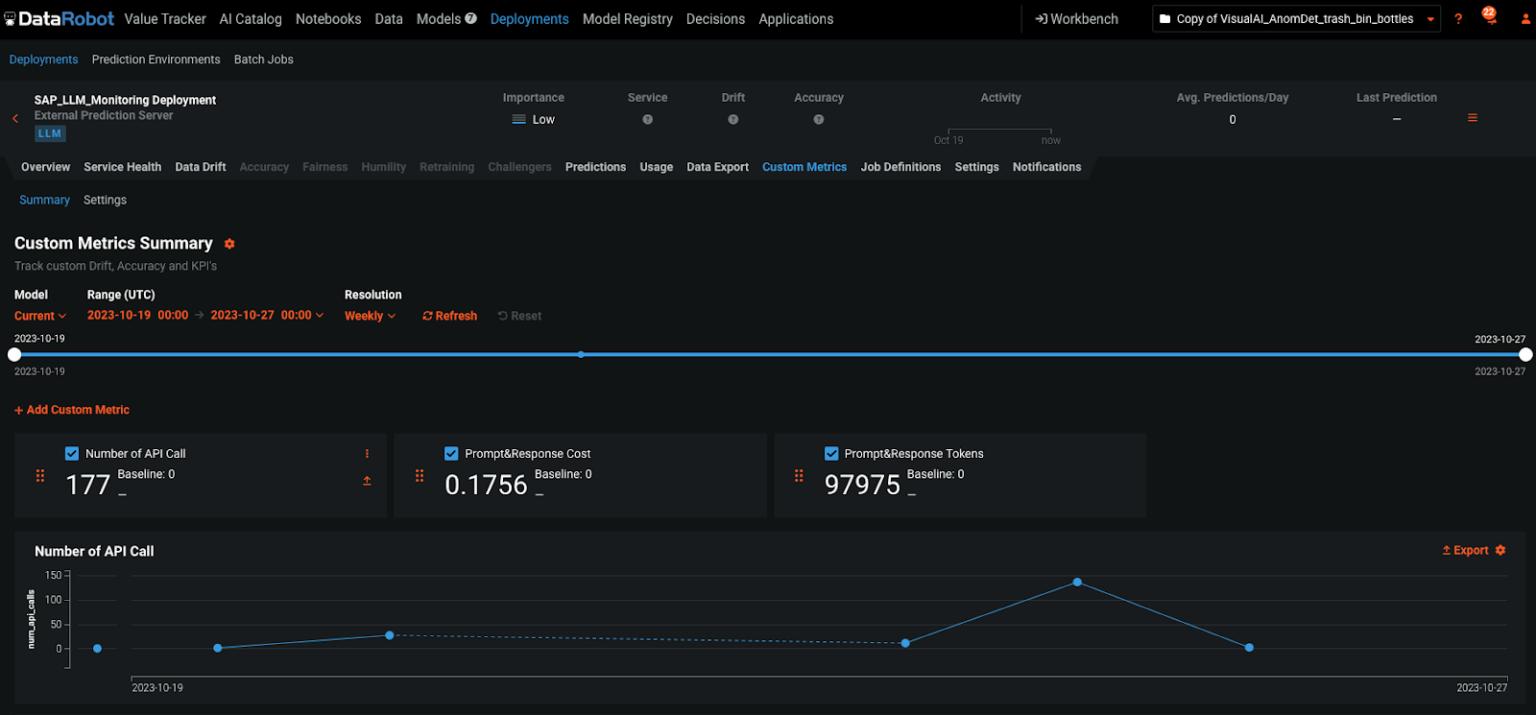This screenshot has width=1536, height=715.
Task: Click the help question mark icon
Action: pos(1457,18)
